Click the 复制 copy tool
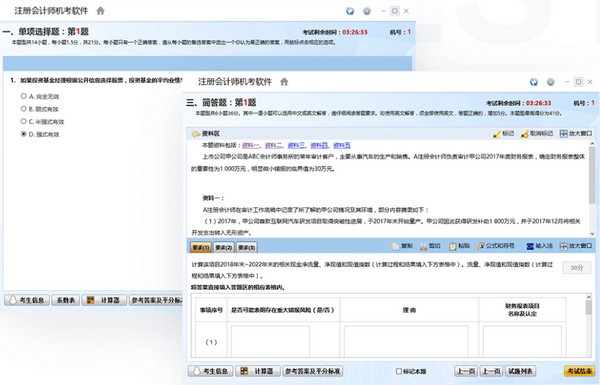The image size is (600, 385). coord(402,246)
